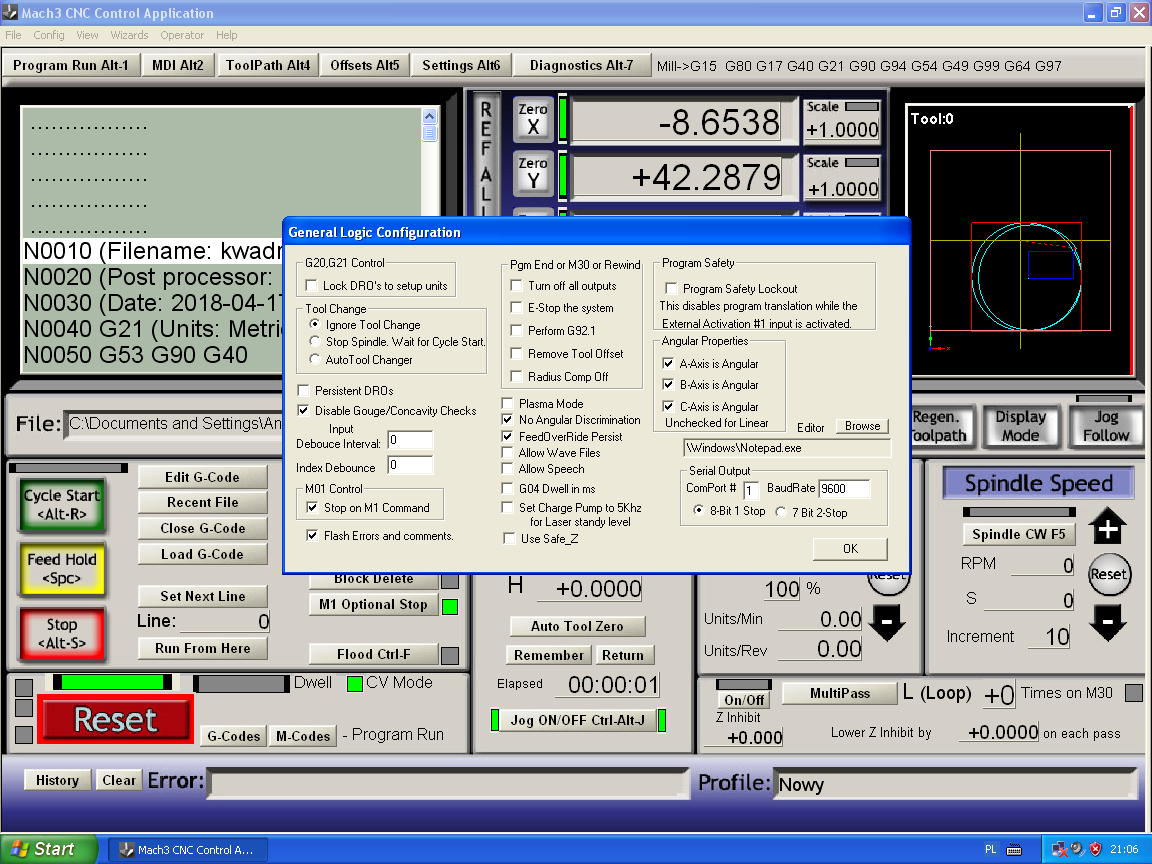
Task: Click the big red Reset button
Action: 115,719
